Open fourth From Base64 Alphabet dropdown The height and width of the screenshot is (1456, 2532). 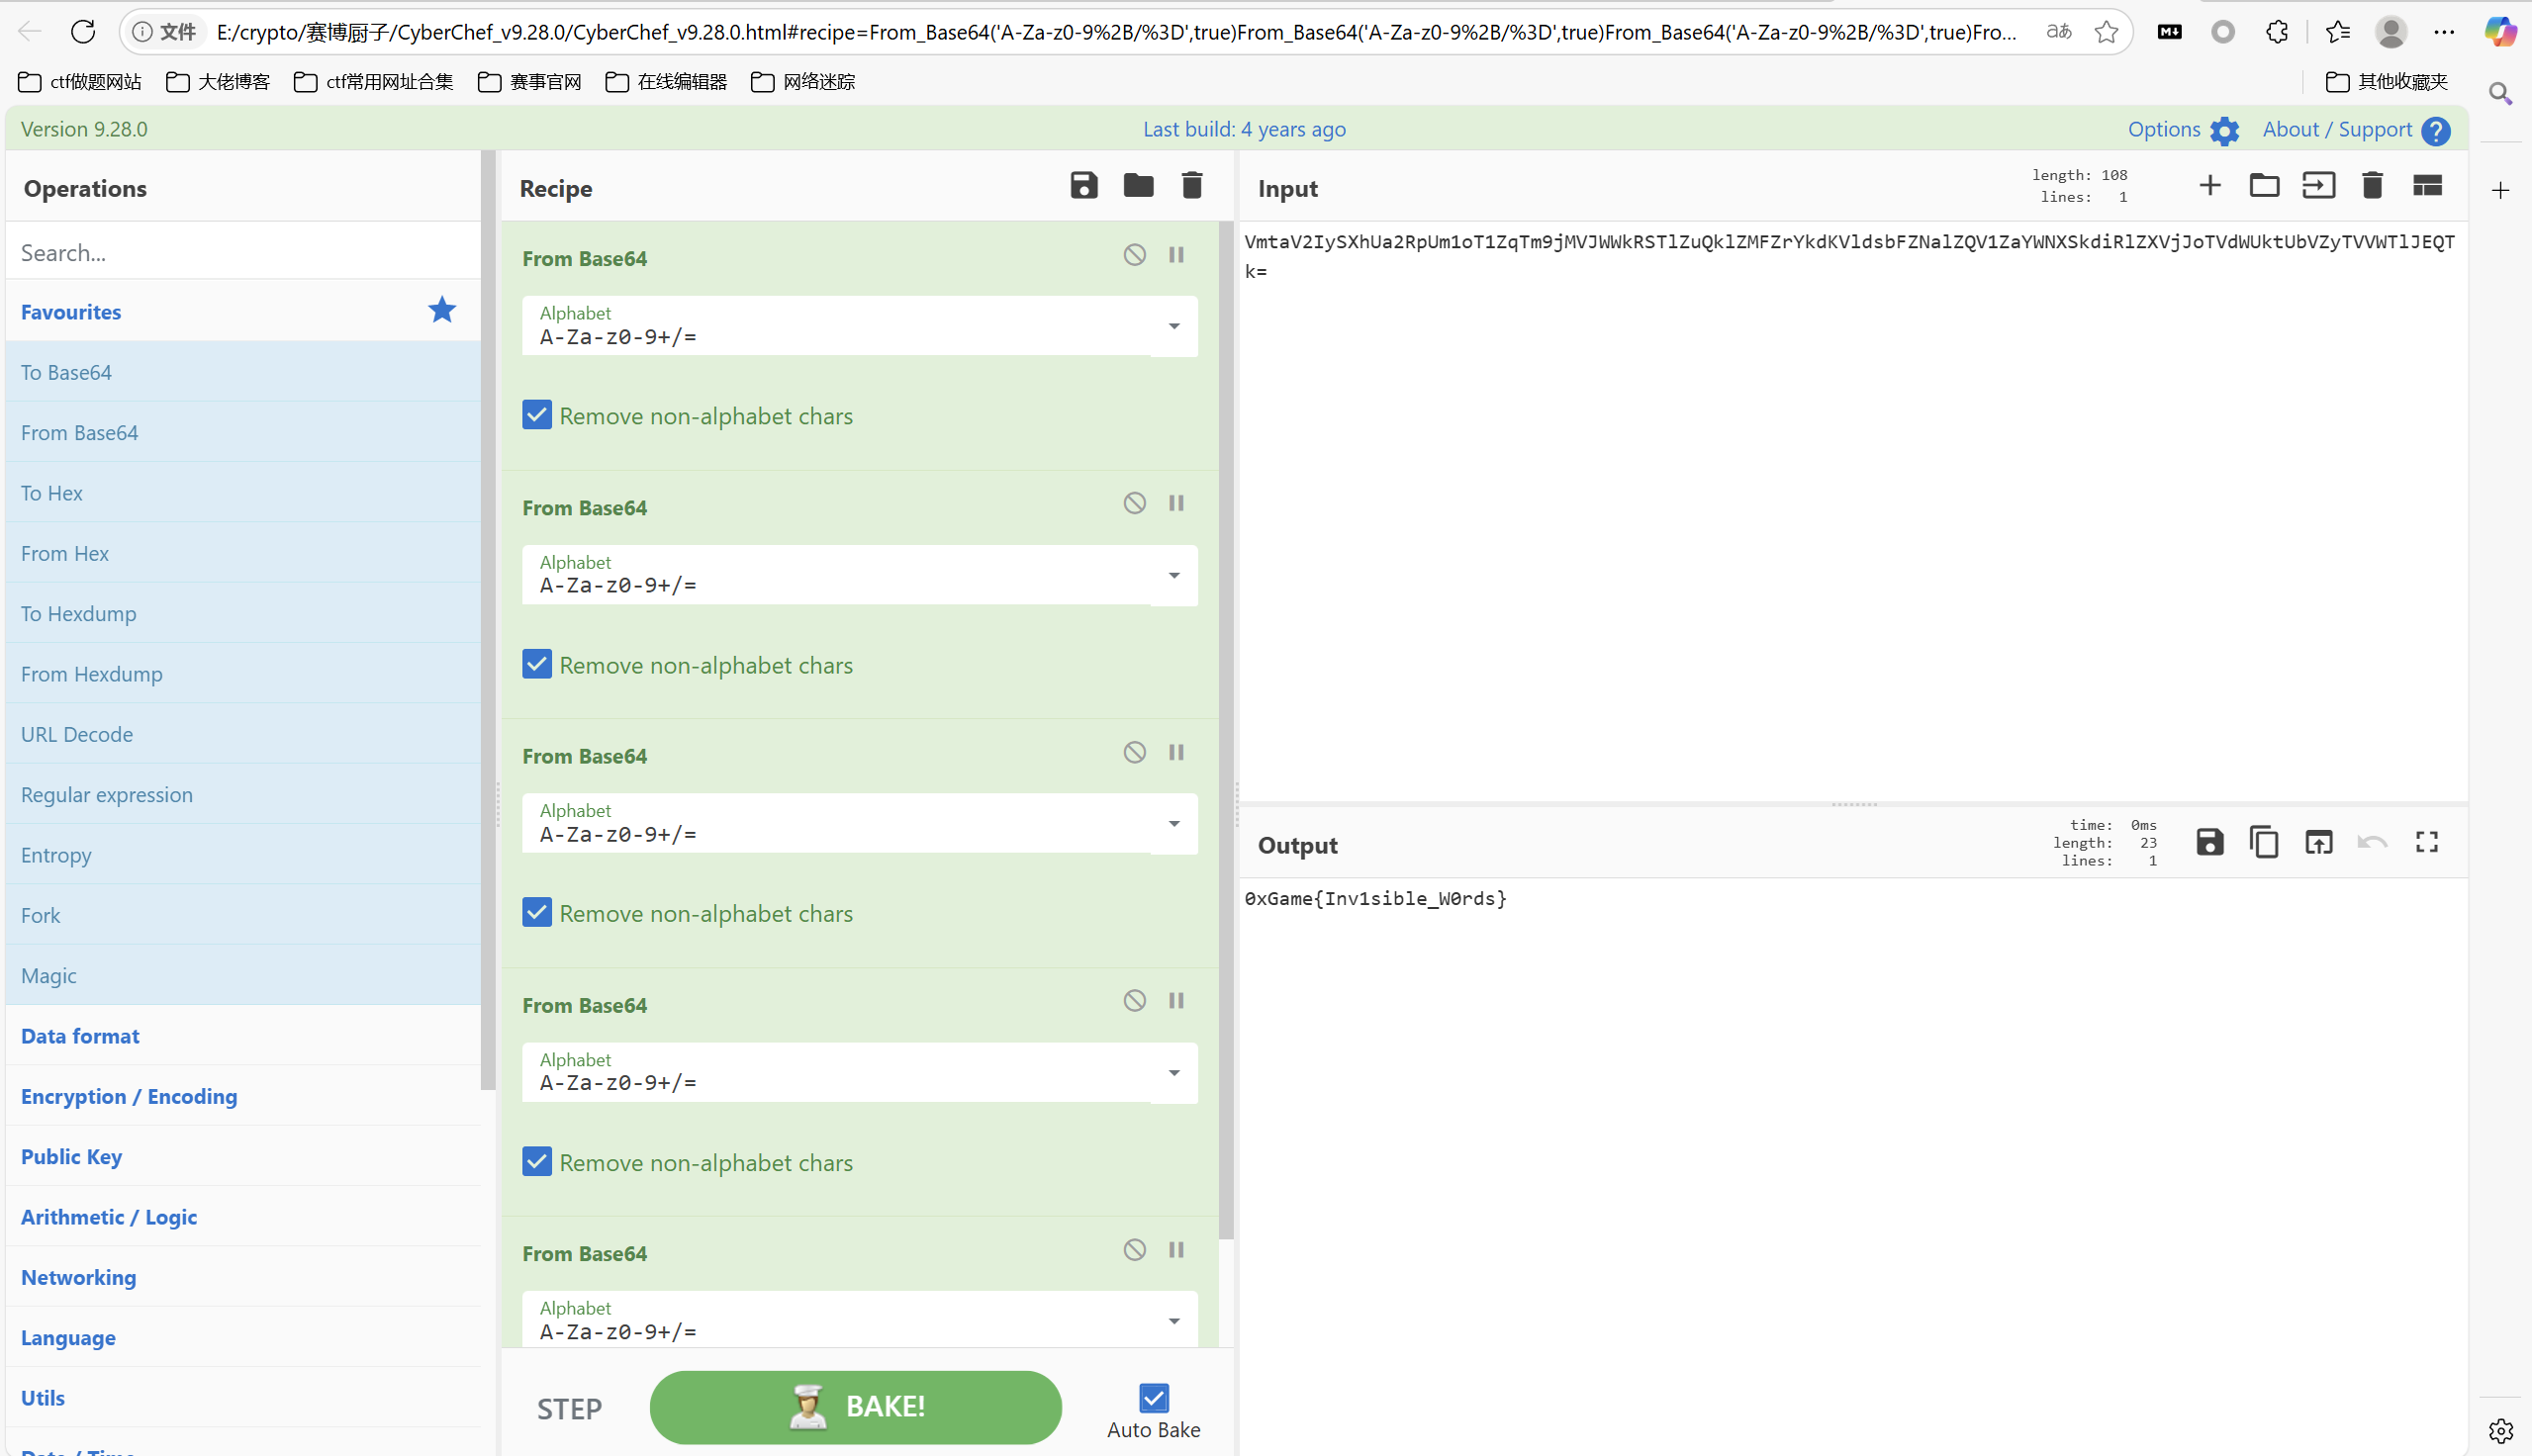click(x=1174, y=1073)
